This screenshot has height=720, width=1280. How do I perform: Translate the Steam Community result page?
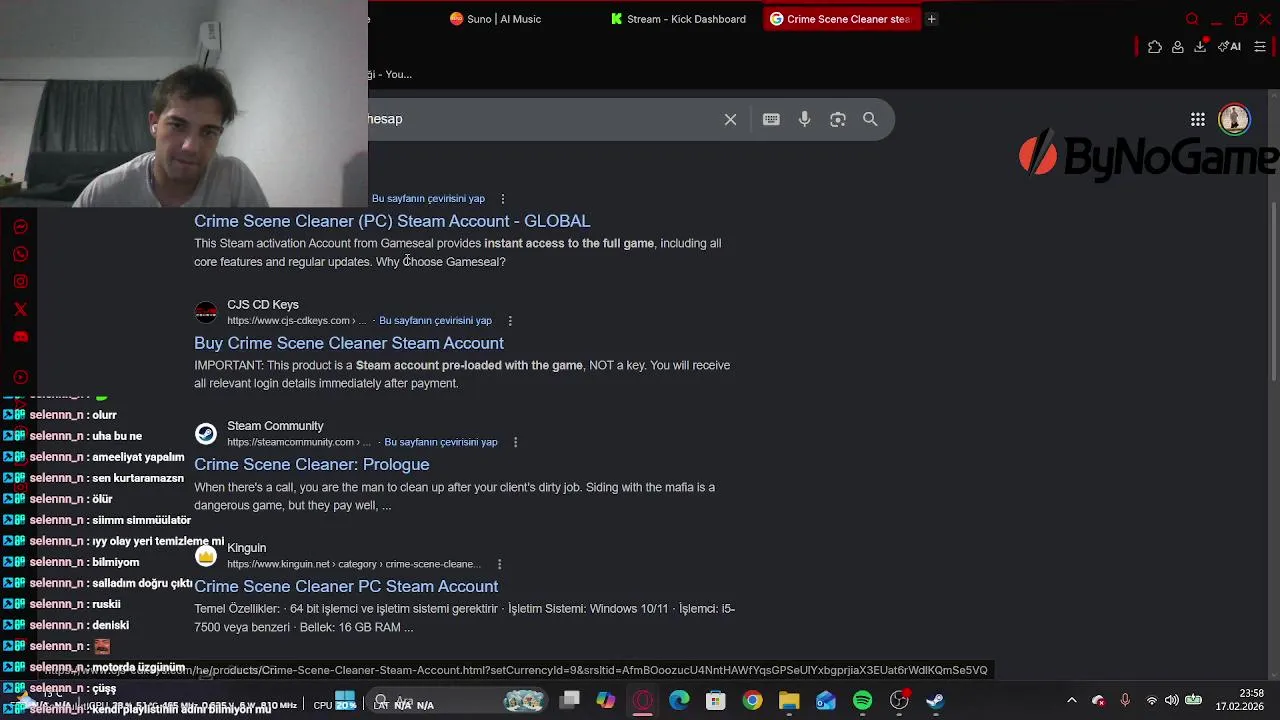[441, 442]
